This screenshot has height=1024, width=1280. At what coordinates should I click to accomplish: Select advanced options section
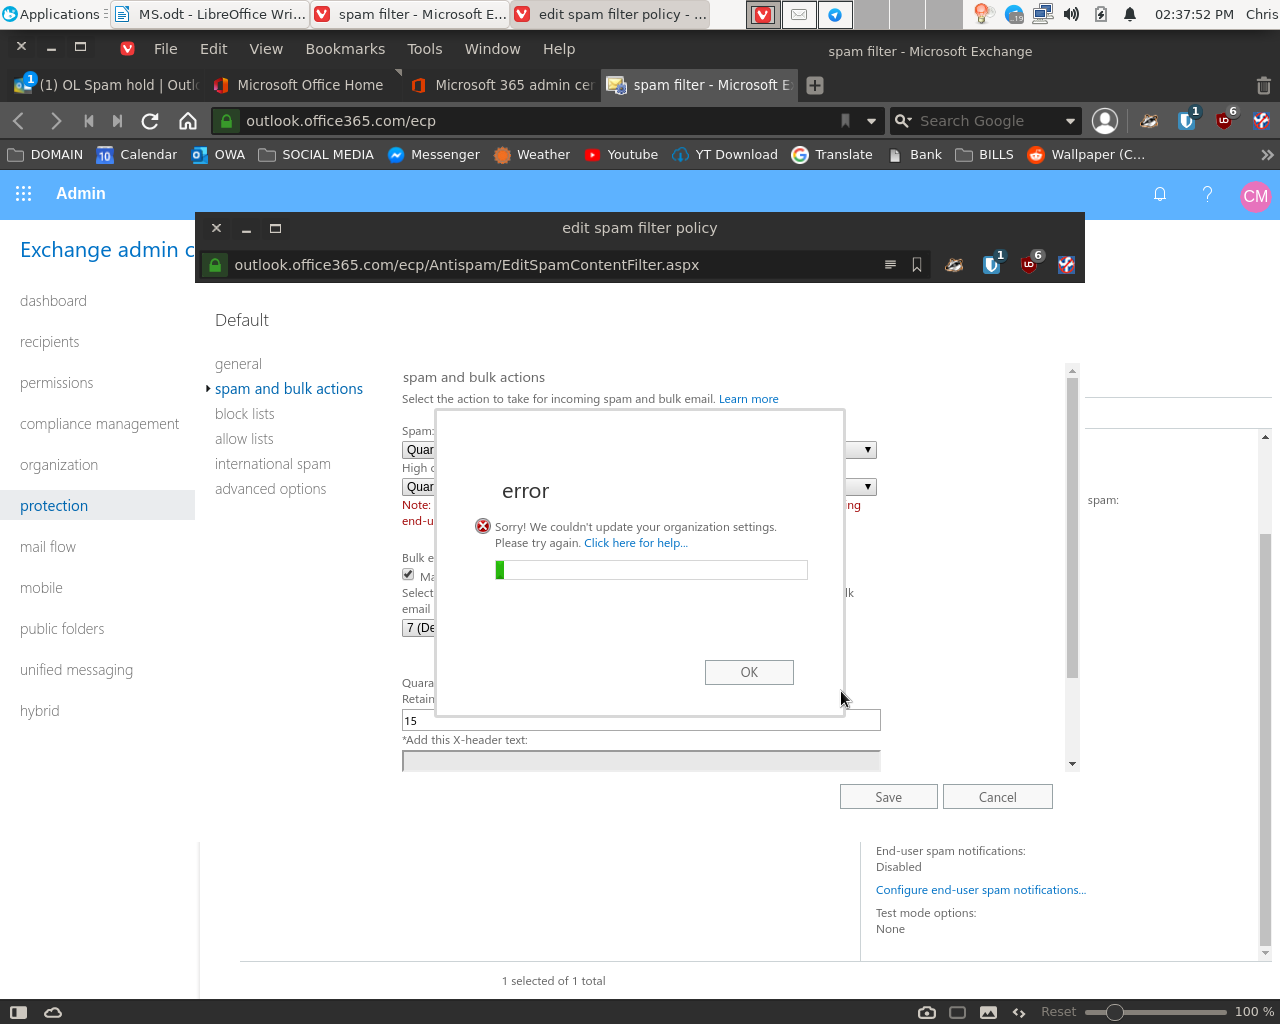pyautogui.click(x=270, y=489)
